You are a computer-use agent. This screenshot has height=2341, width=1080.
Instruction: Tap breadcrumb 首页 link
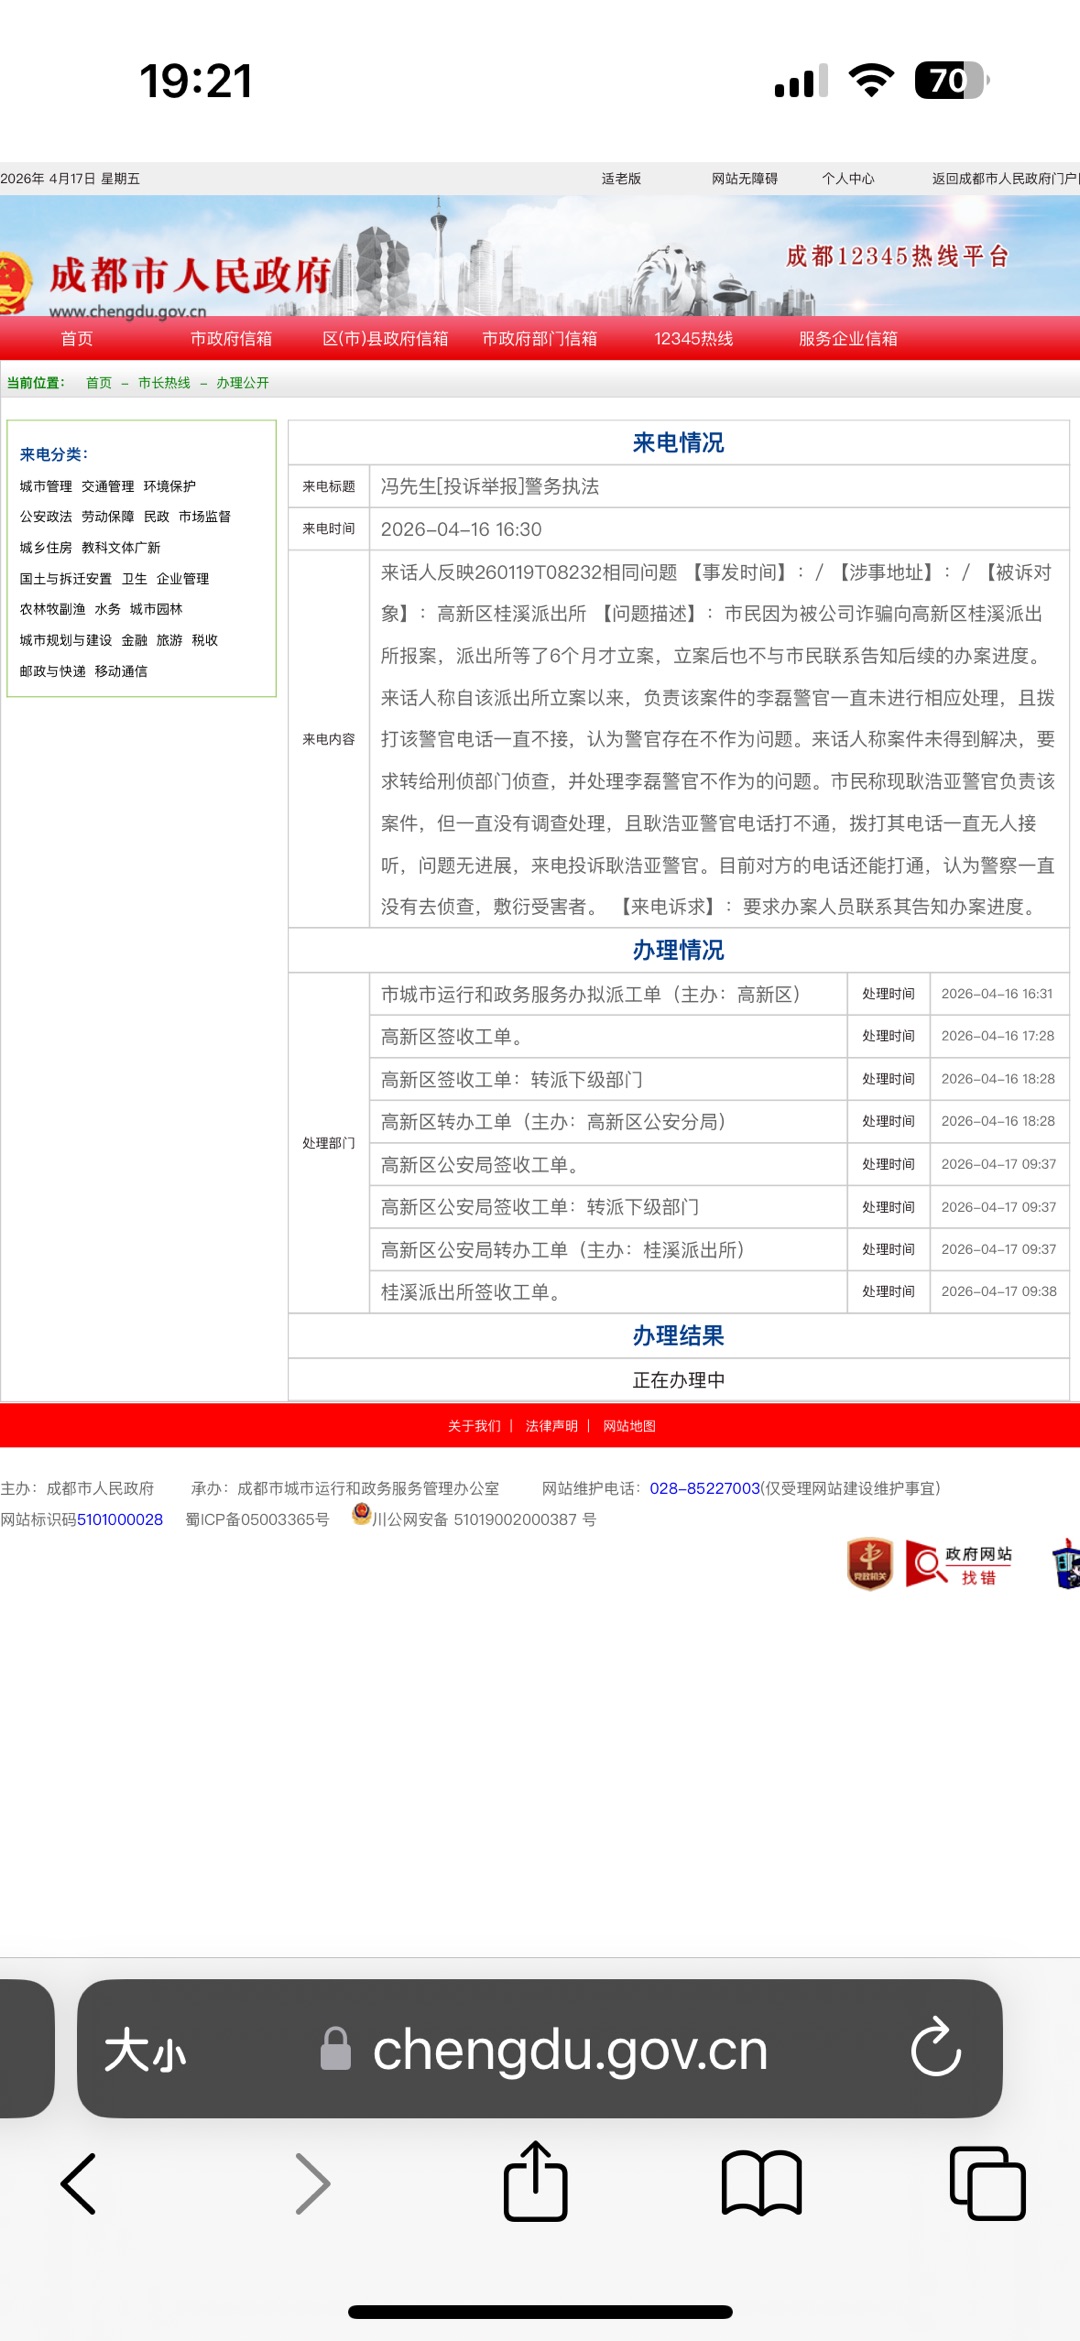point(99,383)
